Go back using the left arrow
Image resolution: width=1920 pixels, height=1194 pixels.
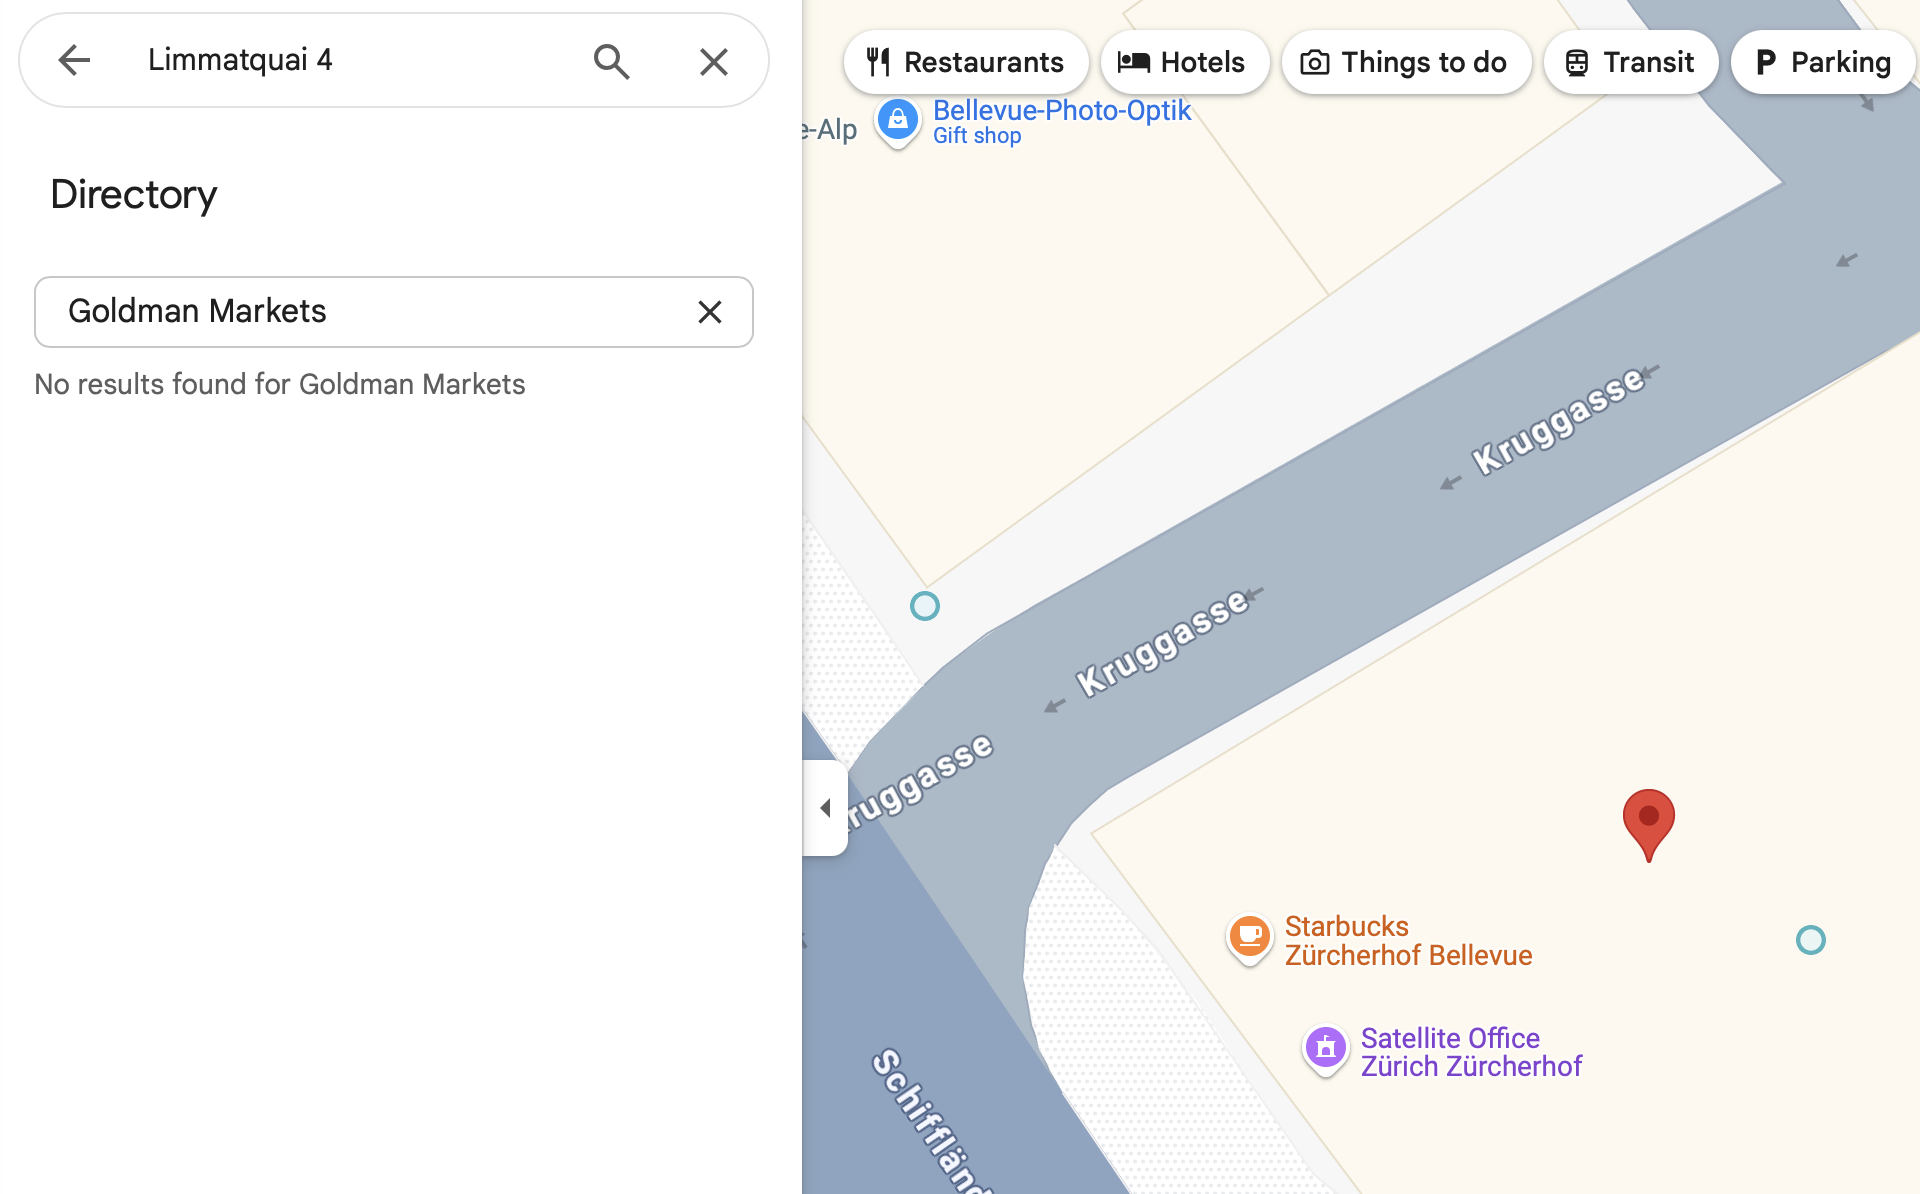(74, 61)
